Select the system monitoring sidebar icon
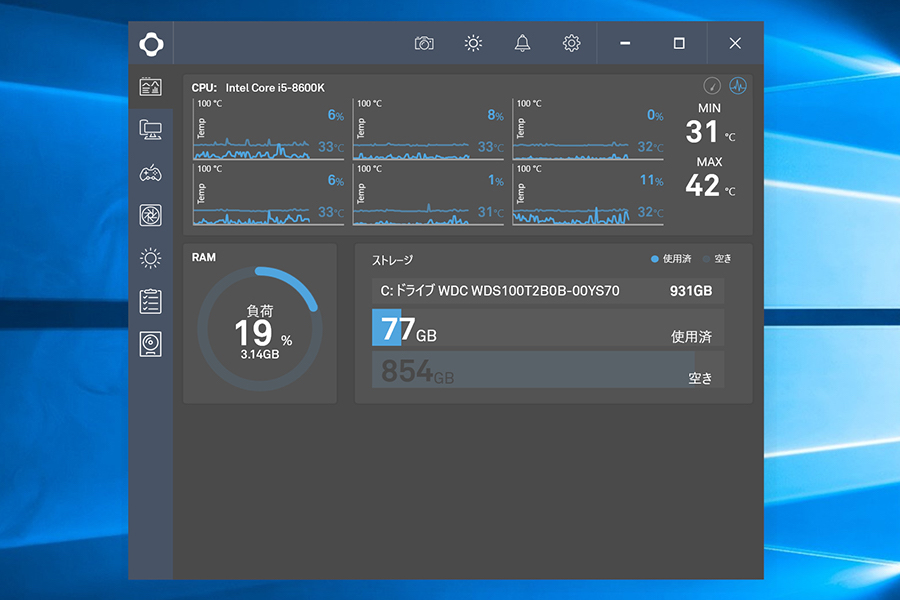This screenshot has height=600, width=900. tap(150, 87)
